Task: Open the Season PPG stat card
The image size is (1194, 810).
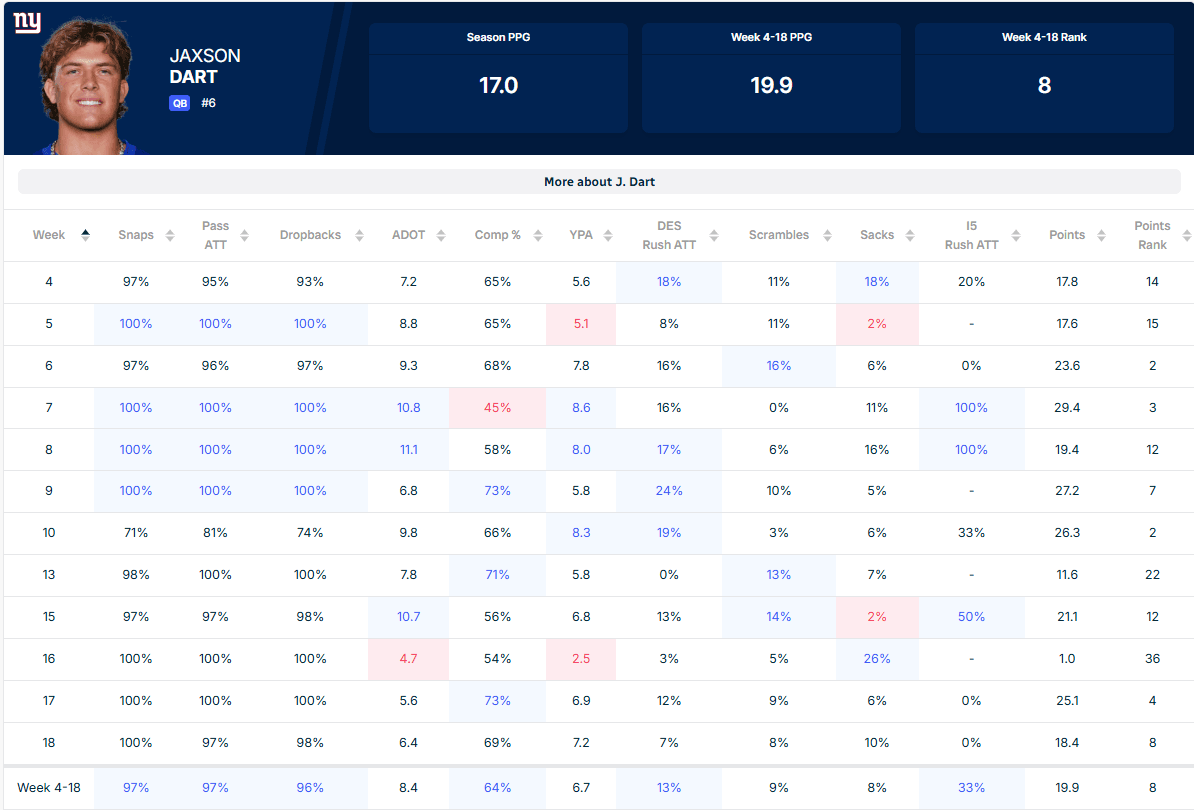Action: (x=499, y=78)
